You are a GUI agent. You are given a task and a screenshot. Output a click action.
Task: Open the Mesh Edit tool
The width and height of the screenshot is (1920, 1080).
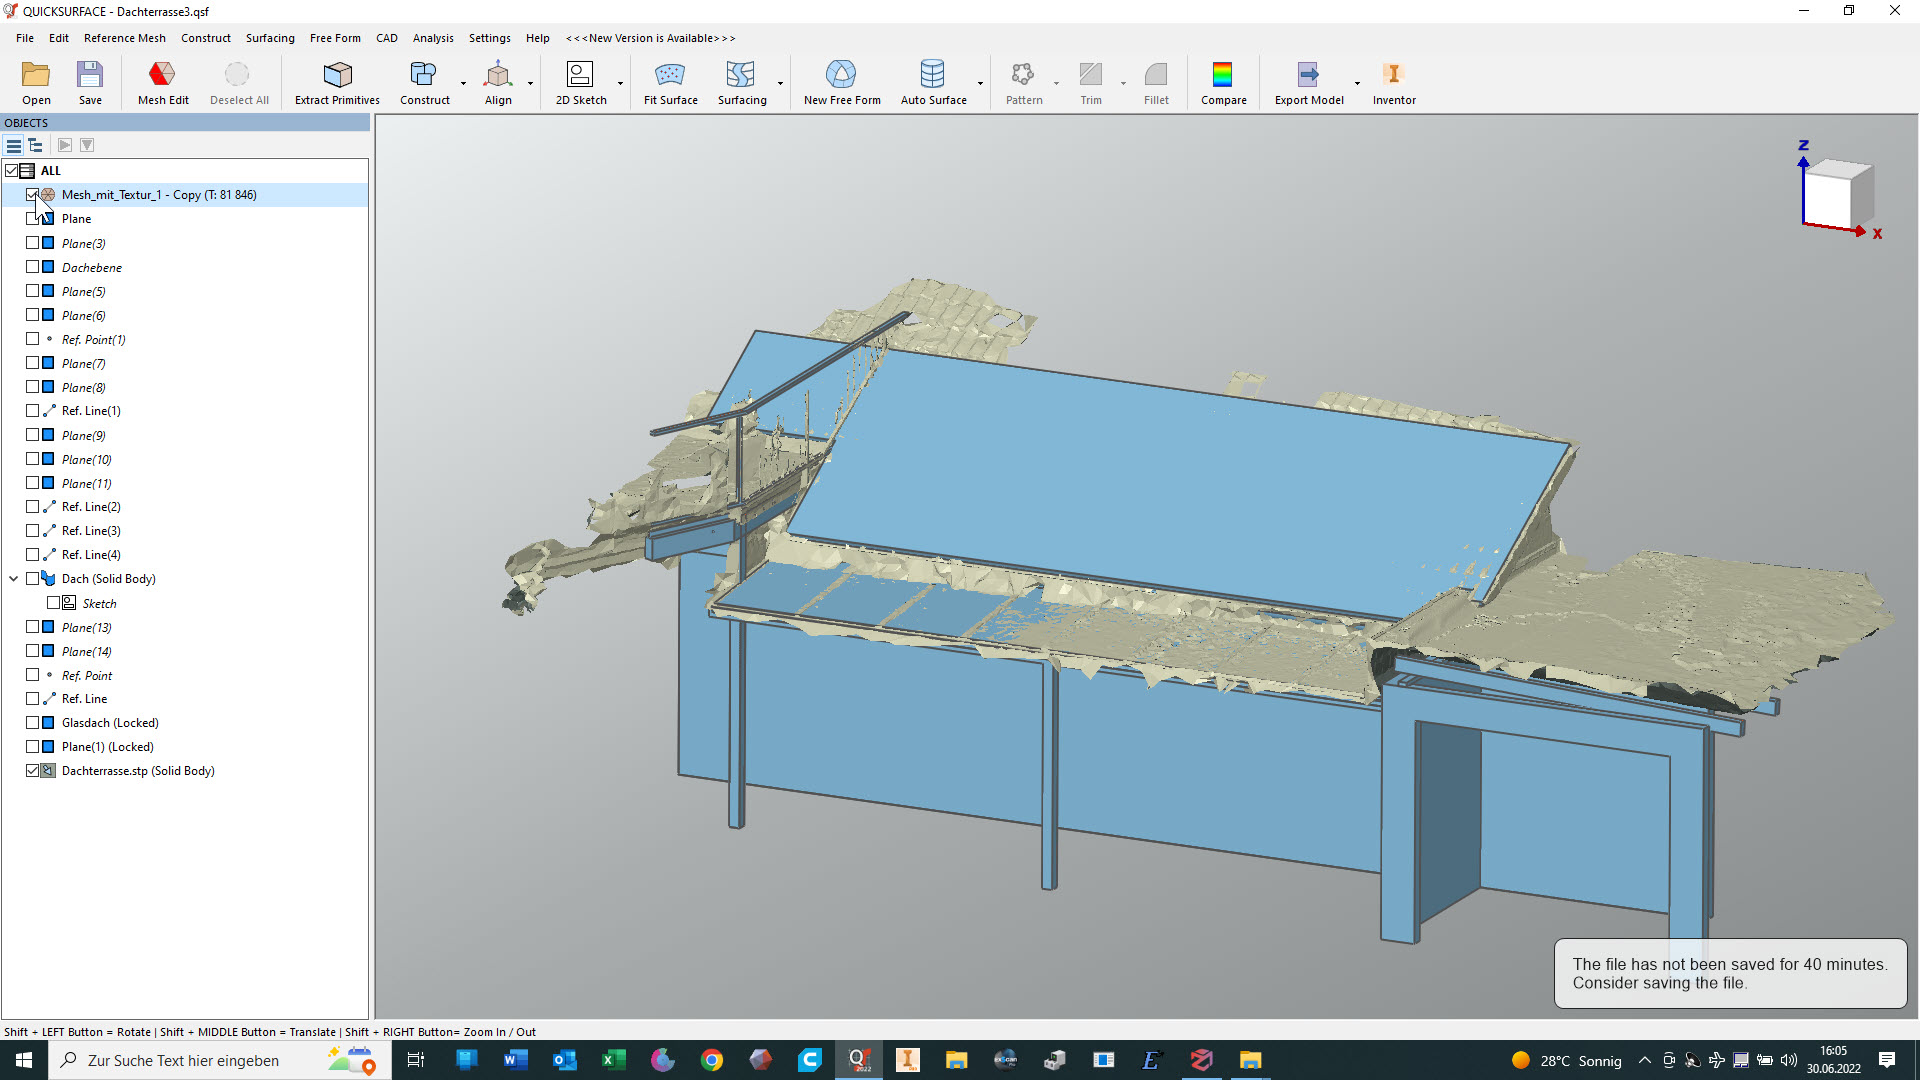click(x=162, y=82)
